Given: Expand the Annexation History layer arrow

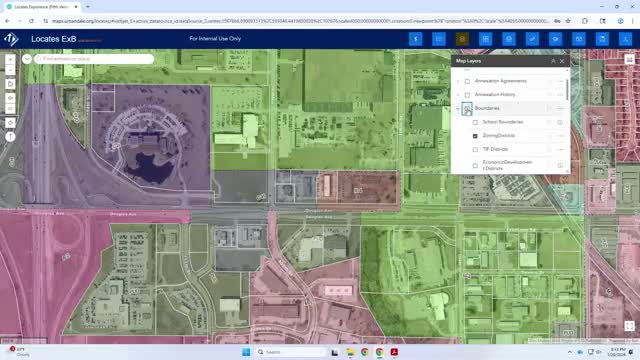Looking at the screenshot, I should pyautogui.click(x=458, y=95).
